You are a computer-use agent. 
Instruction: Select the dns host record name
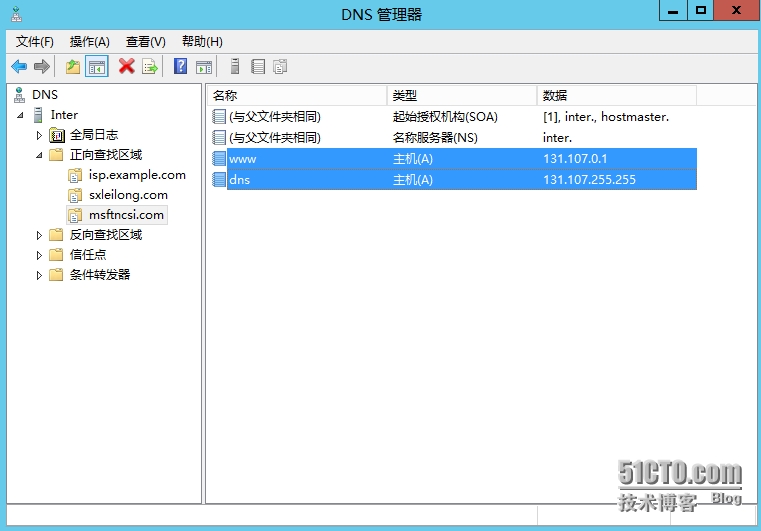point(240,180)
